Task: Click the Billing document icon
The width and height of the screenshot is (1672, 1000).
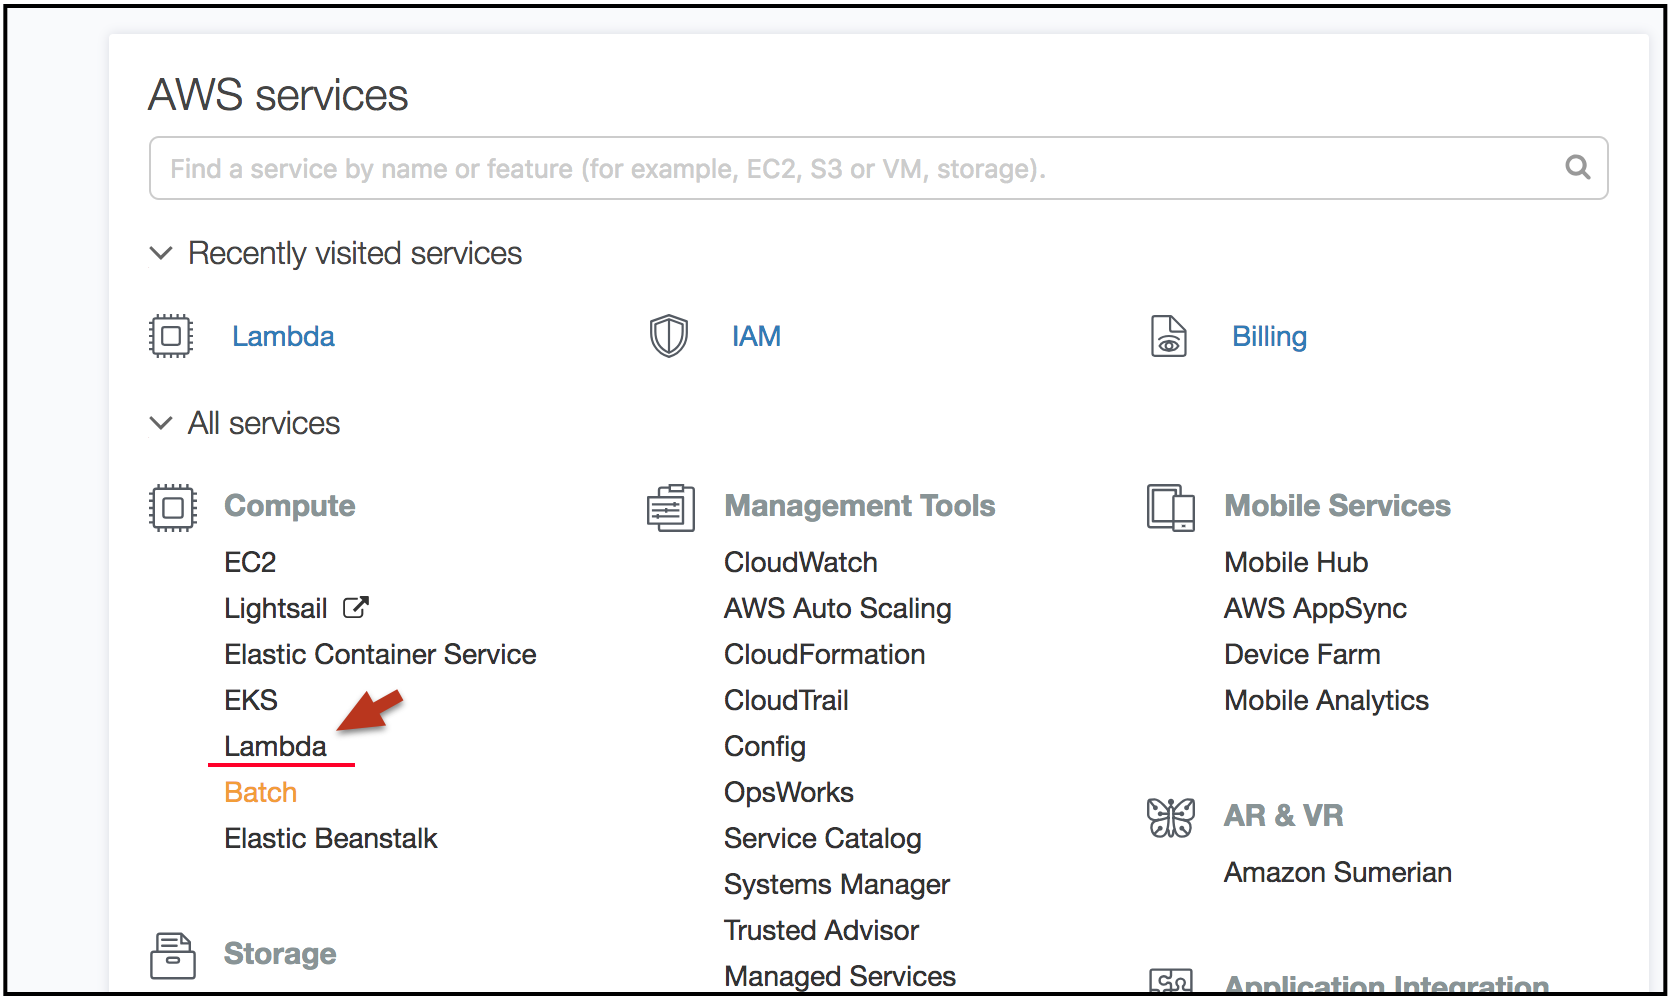Action: 1168,336
